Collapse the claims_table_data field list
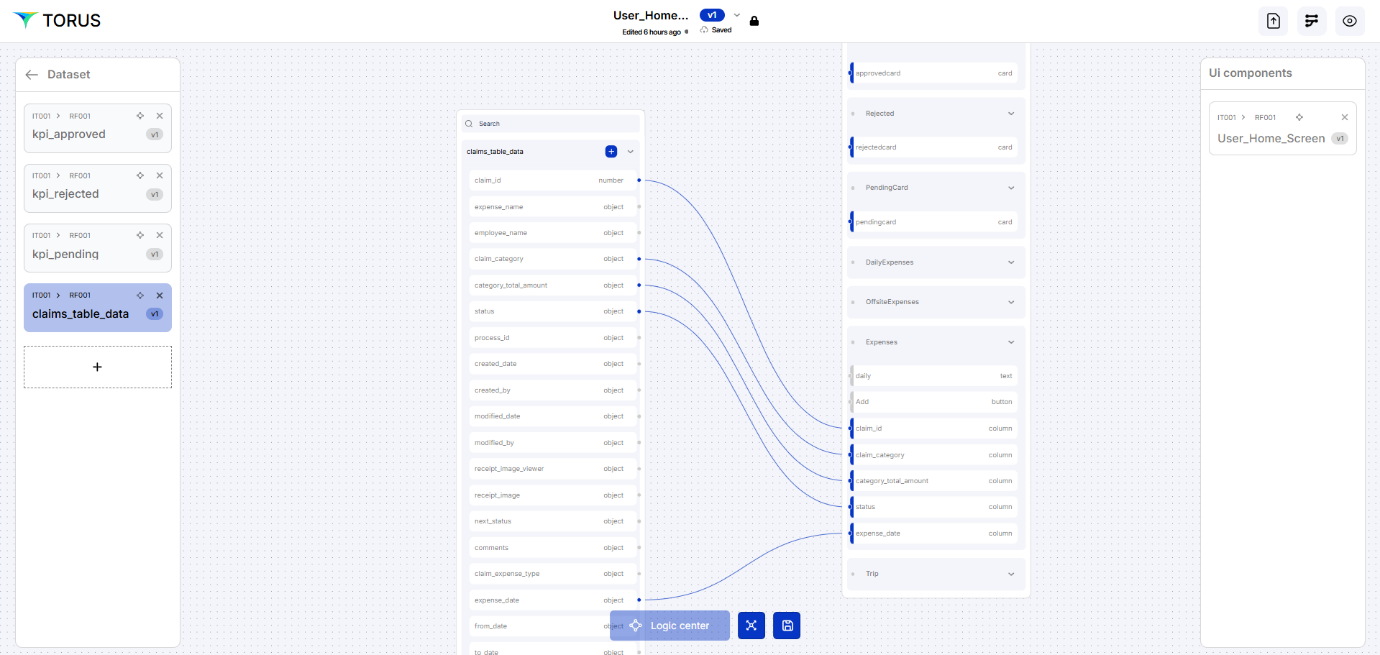 [630, 152]
